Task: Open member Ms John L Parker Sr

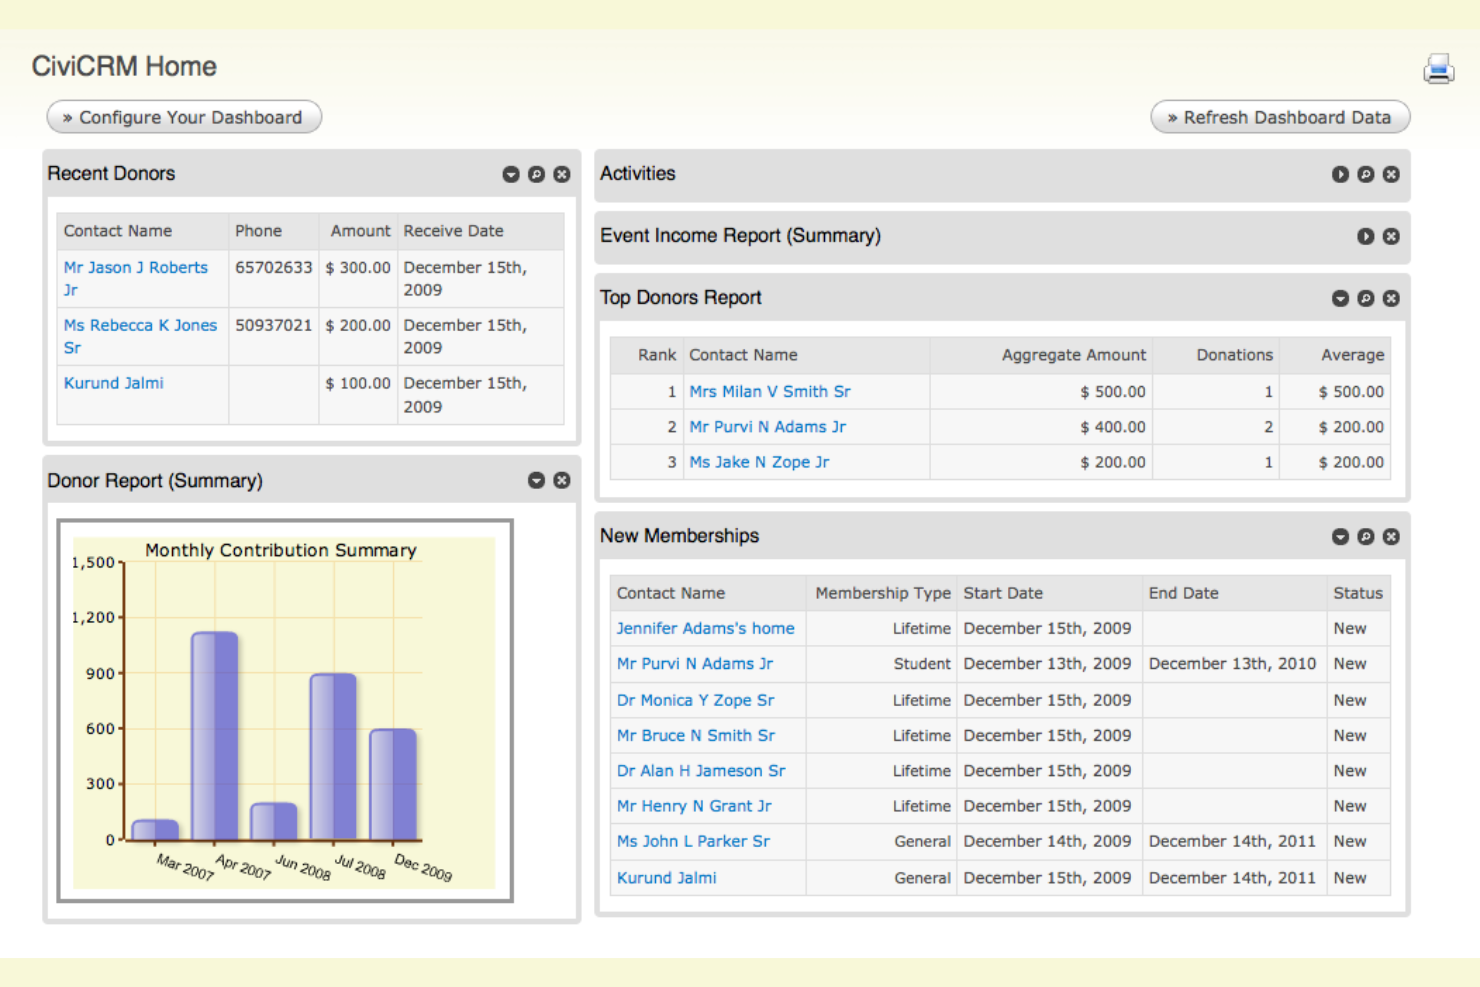Action: coord(693,842)
